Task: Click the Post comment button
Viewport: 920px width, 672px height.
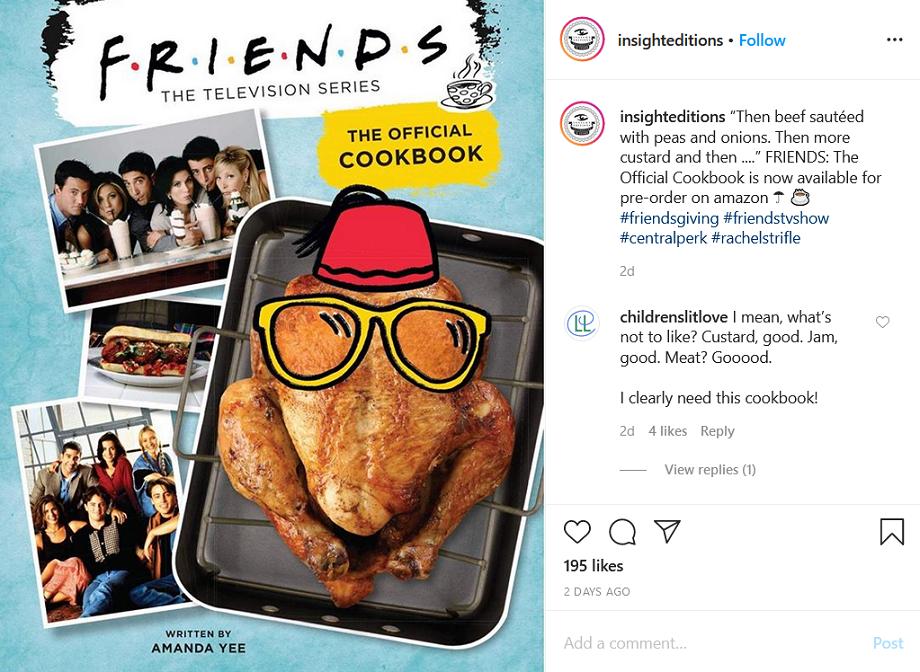Action: tap(888, 643)
